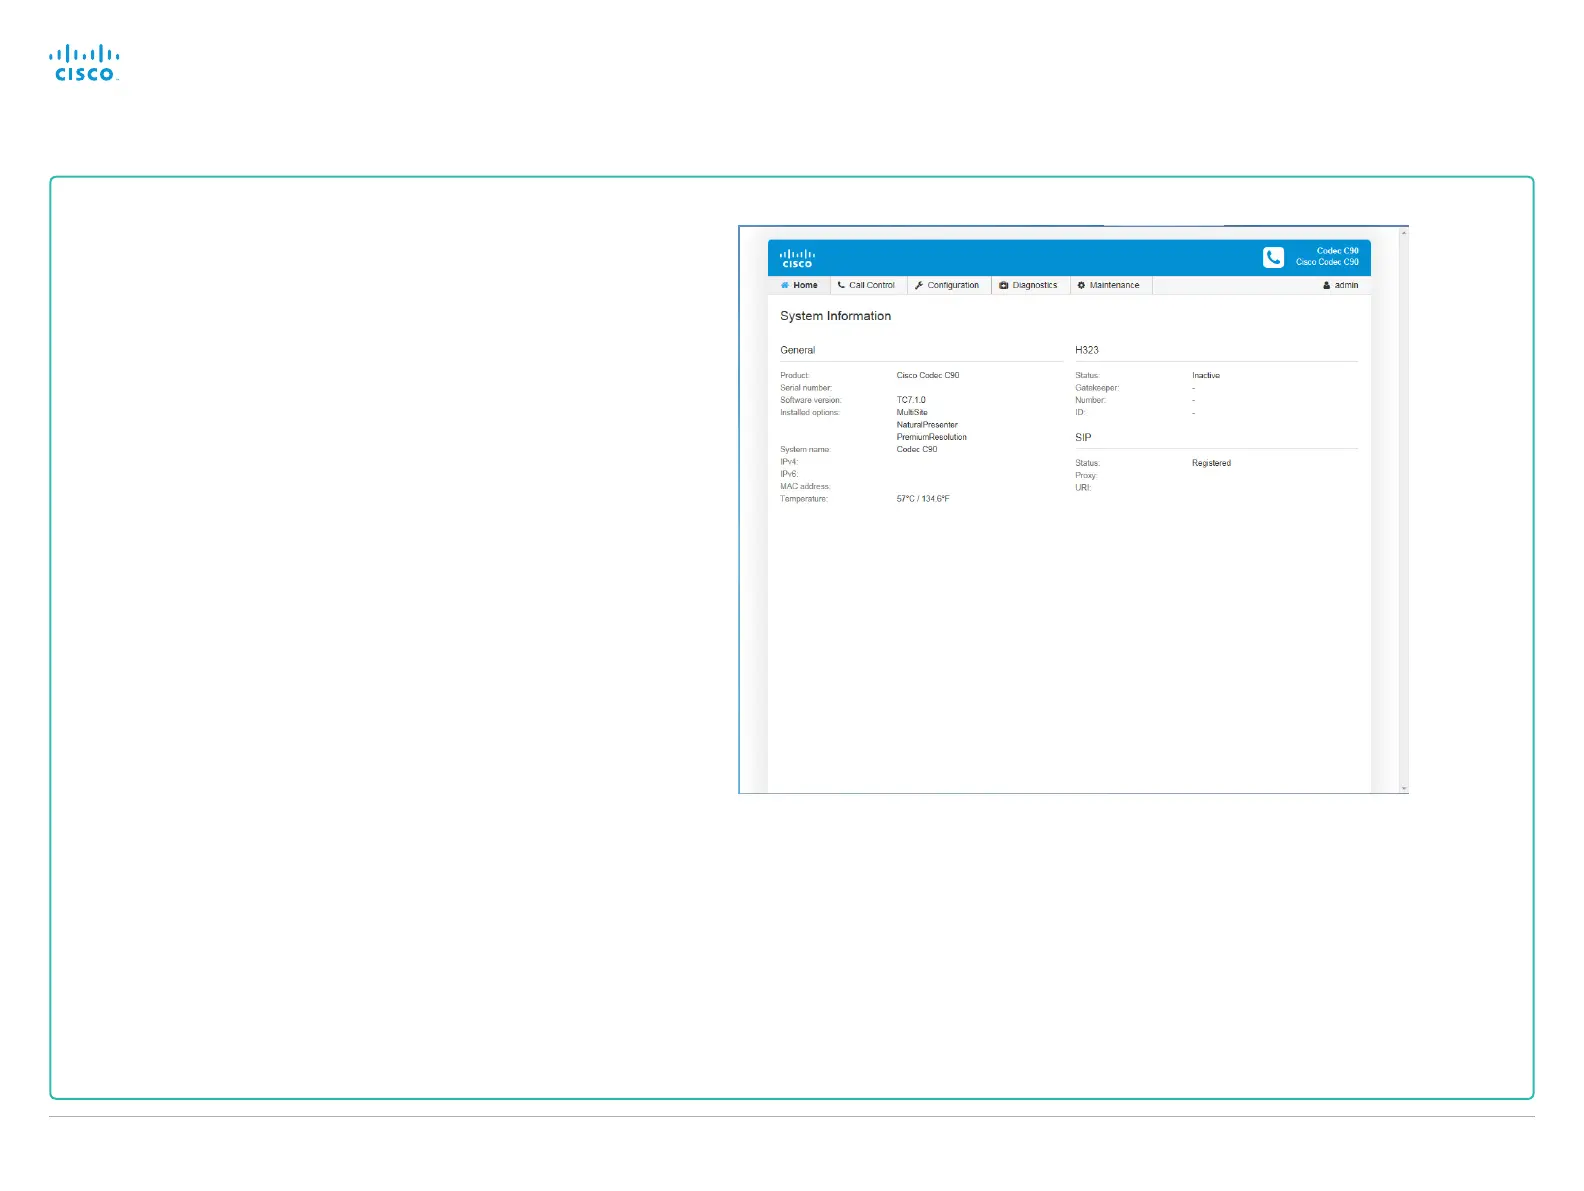The image size is (1584, 1191).
Task: Click the MAC address label
Action: (805, 487)
